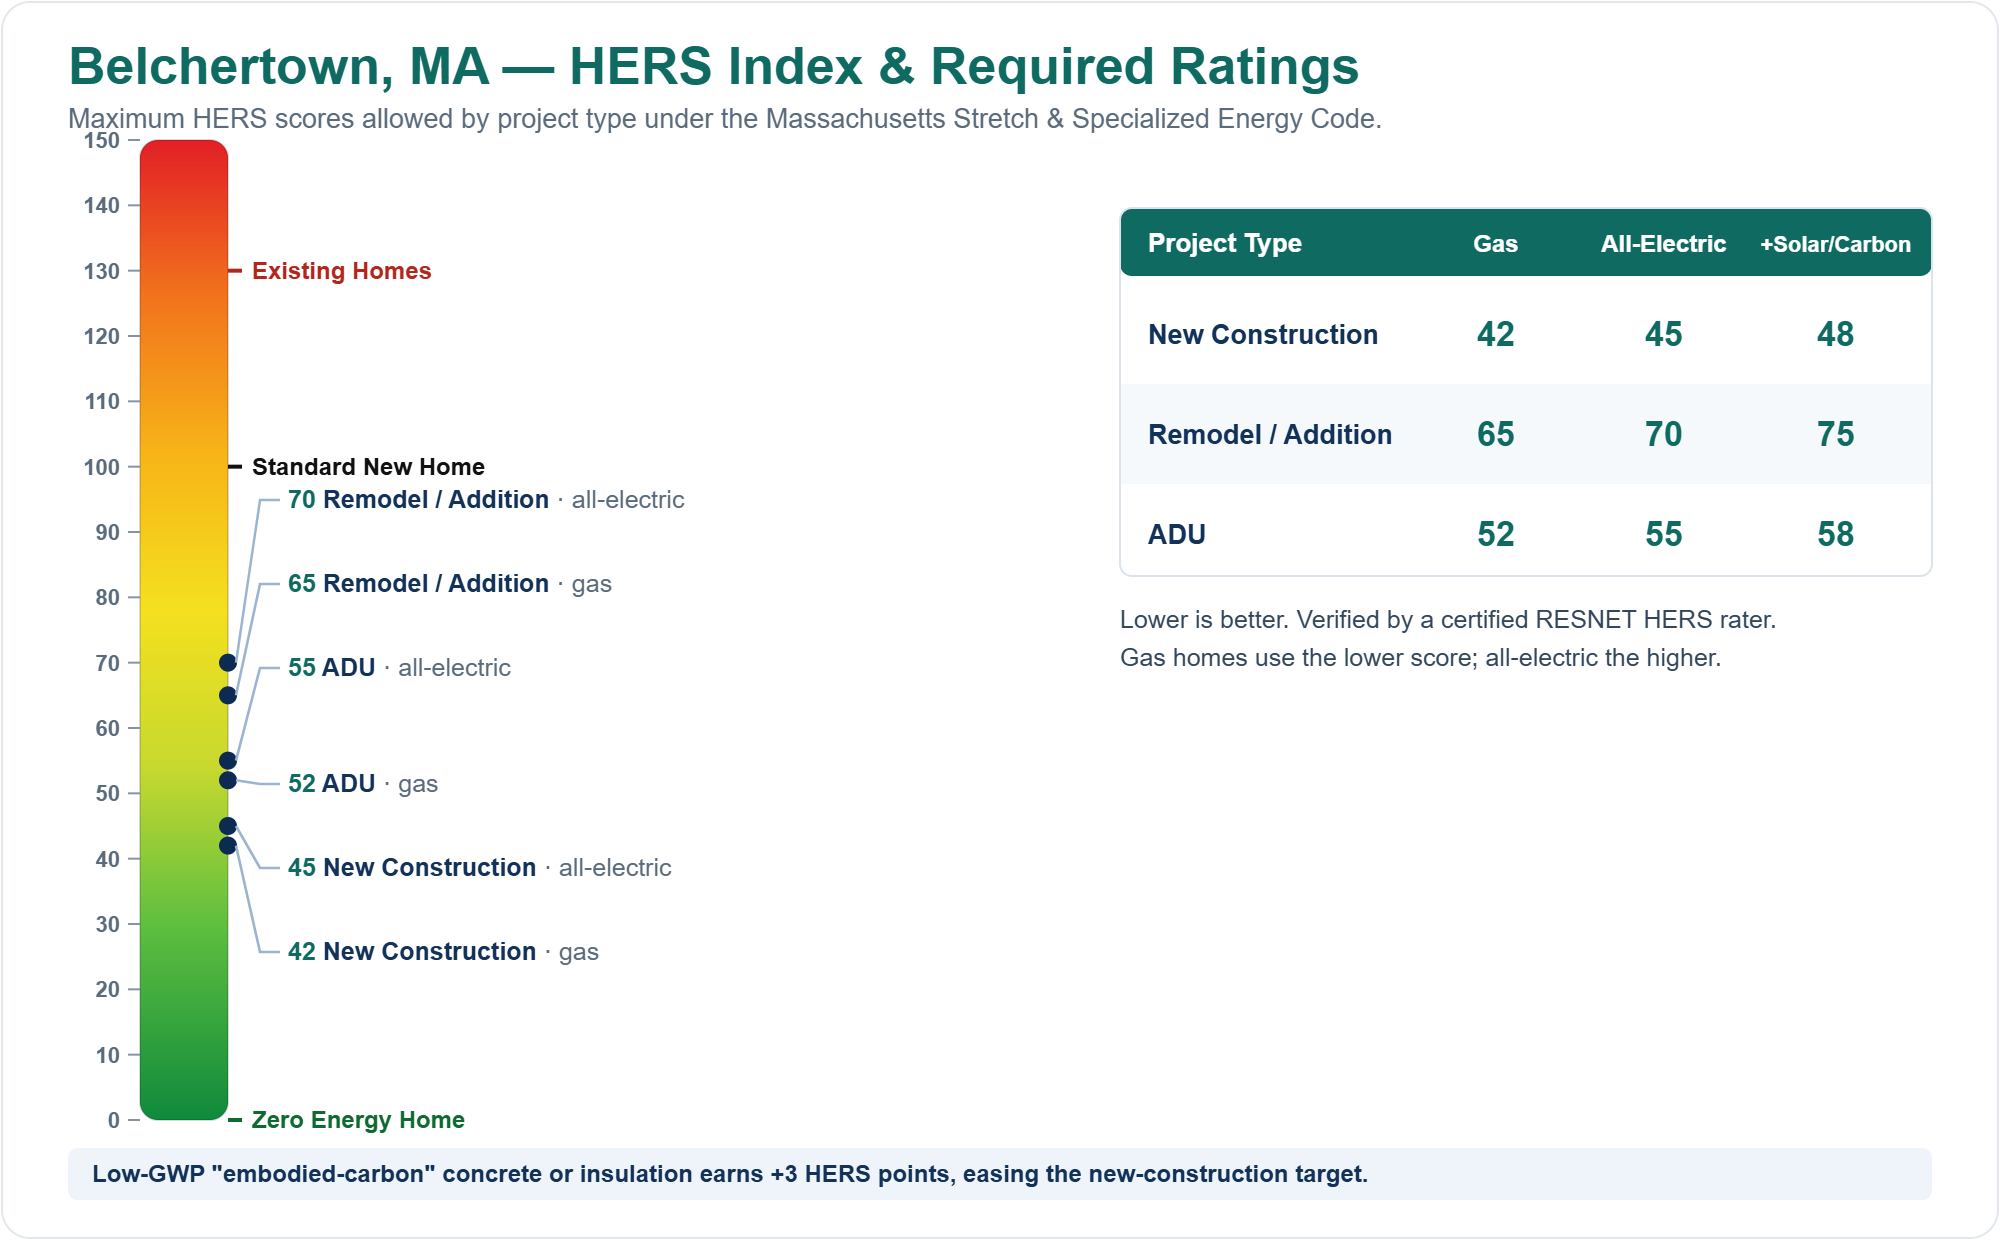The height and width of the screenshot is (1240, 2000).
Task: Click New Construction solar/carbon value 48
Action: click(1835, 334)
